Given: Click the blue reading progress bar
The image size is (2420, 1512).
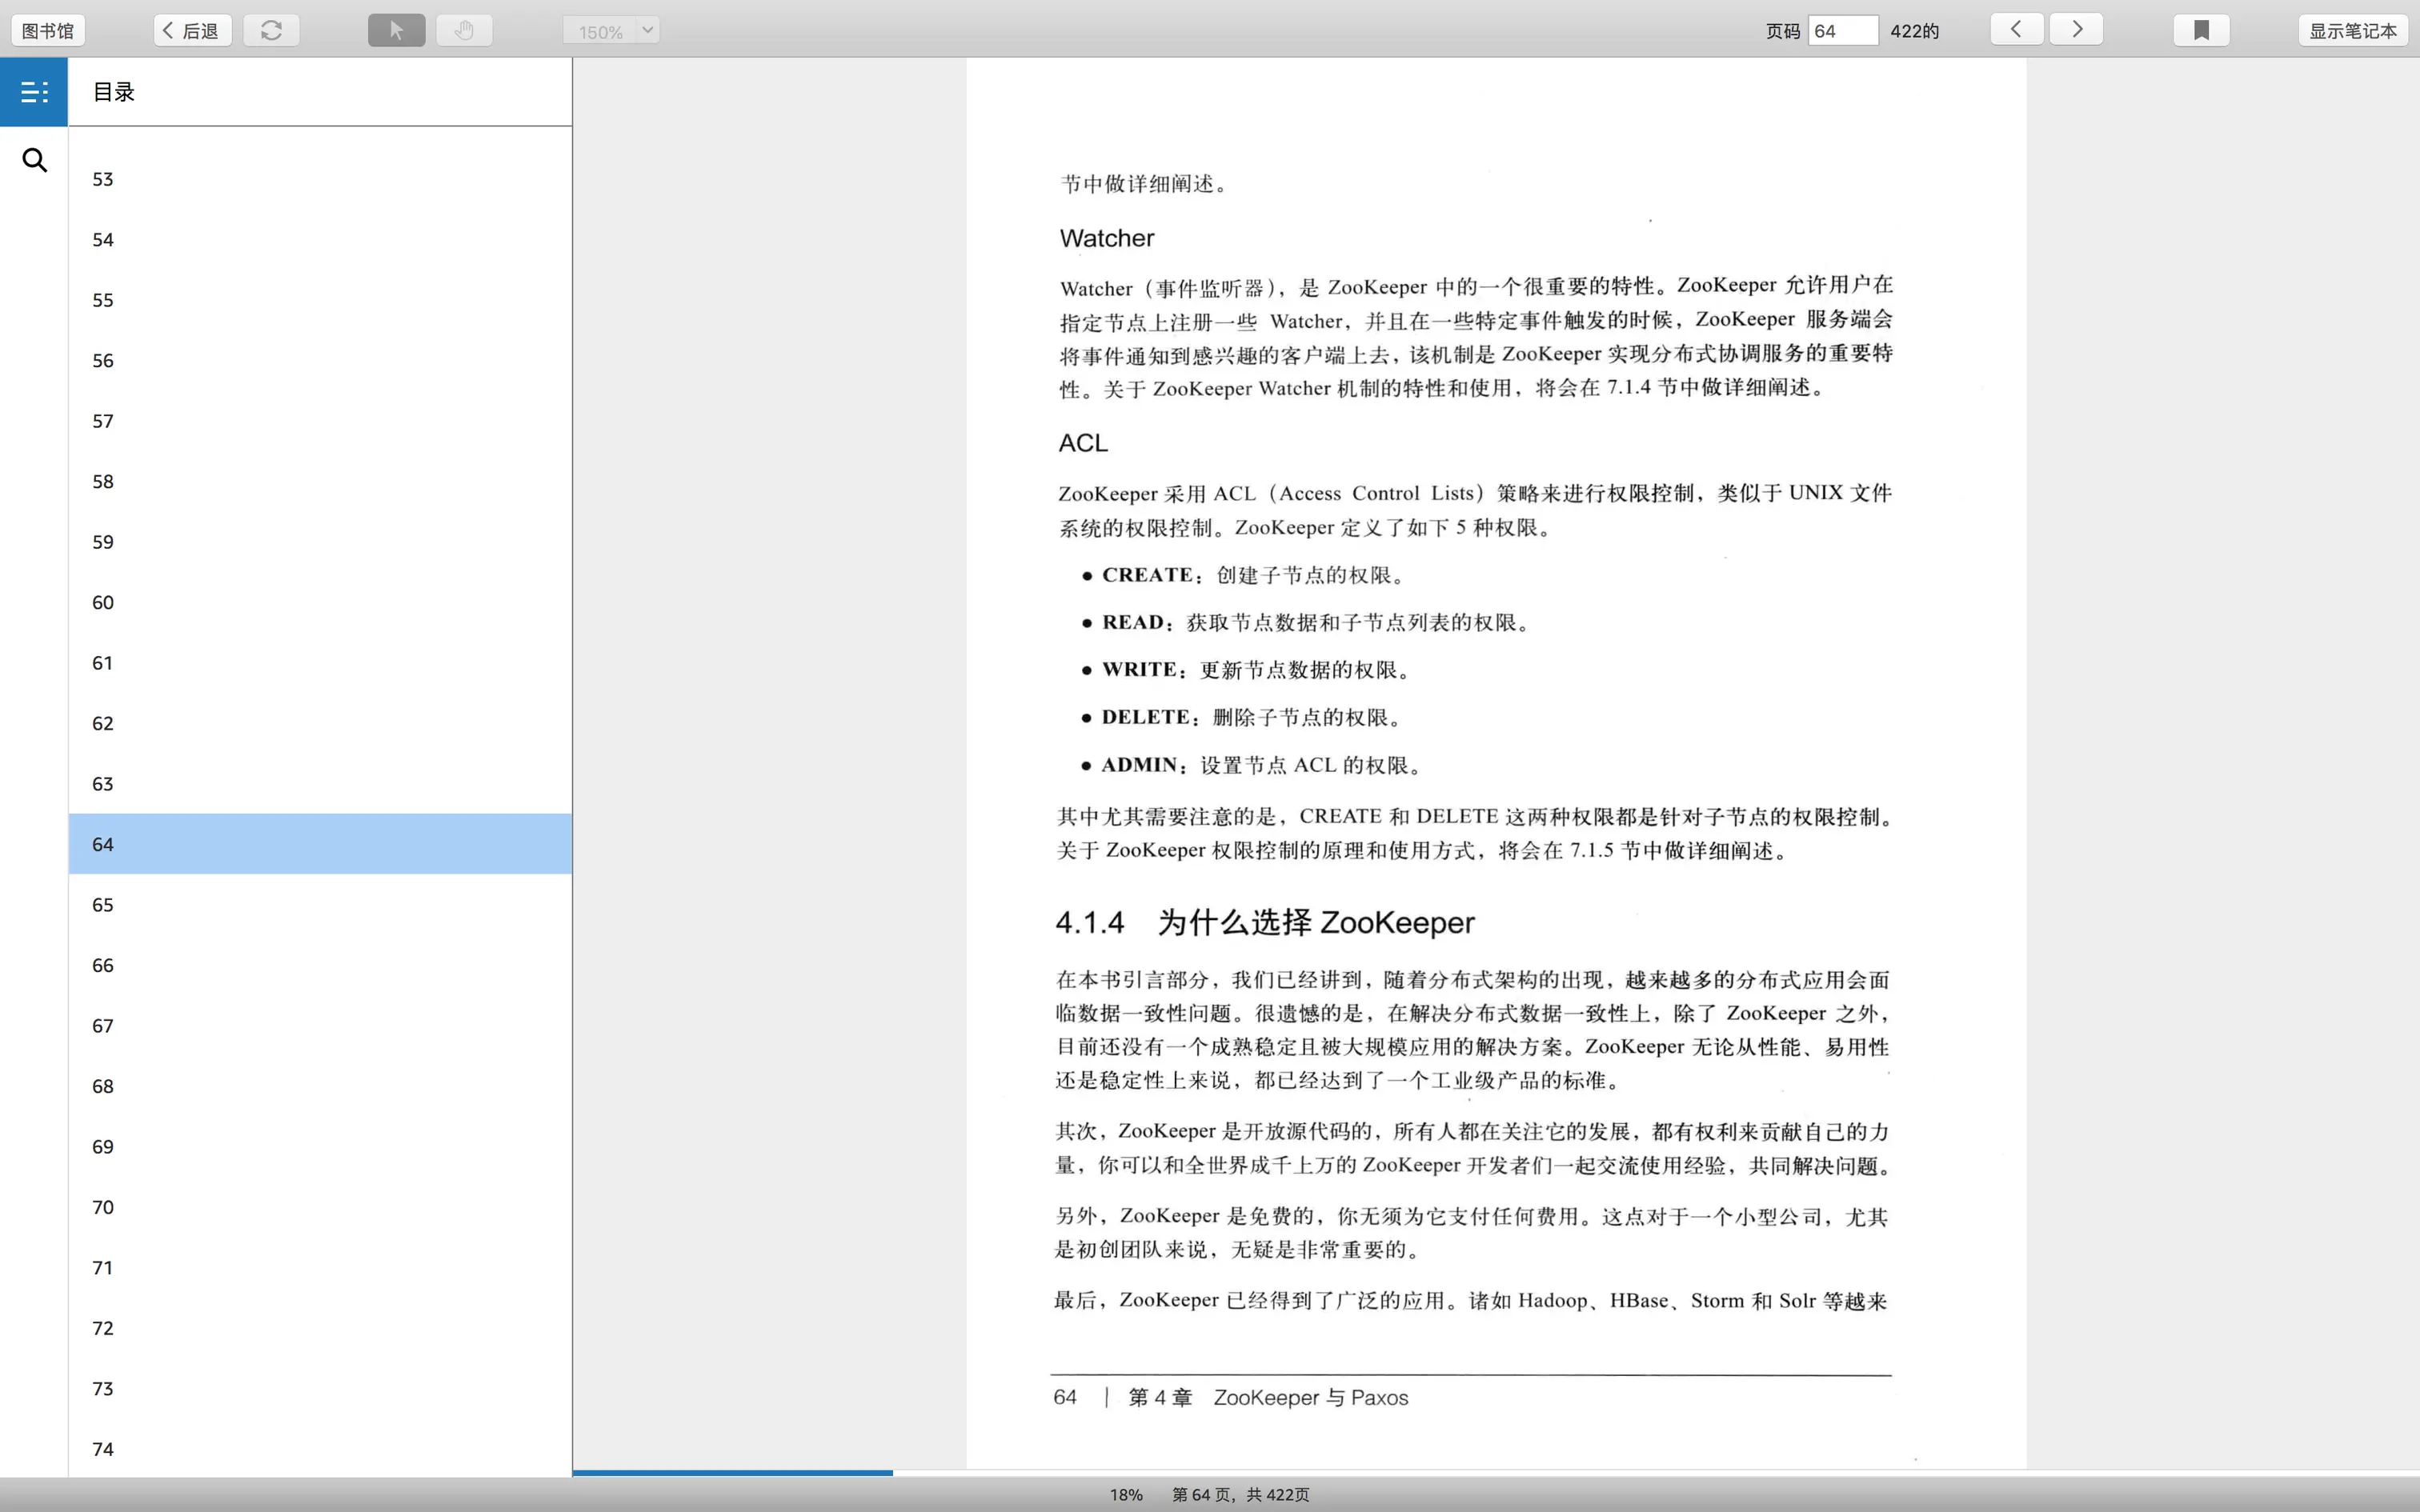Looking at the screenshot, I should pyautogui.click(x=732, y=1472).
